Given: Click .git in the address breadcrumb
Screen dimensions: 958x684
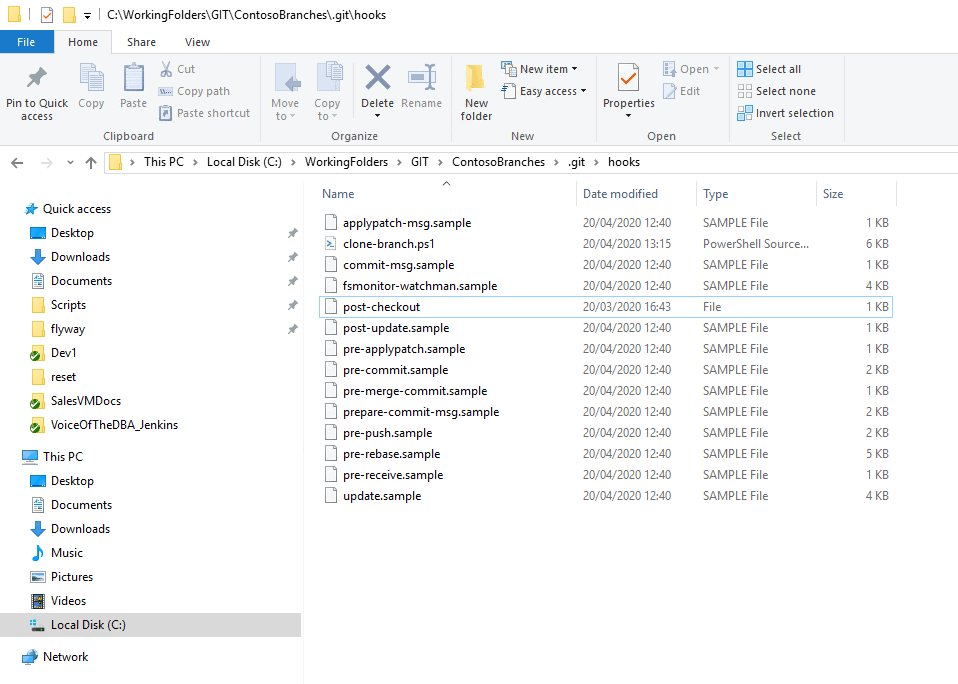Looking at the screenshot, I should (576, 162).
